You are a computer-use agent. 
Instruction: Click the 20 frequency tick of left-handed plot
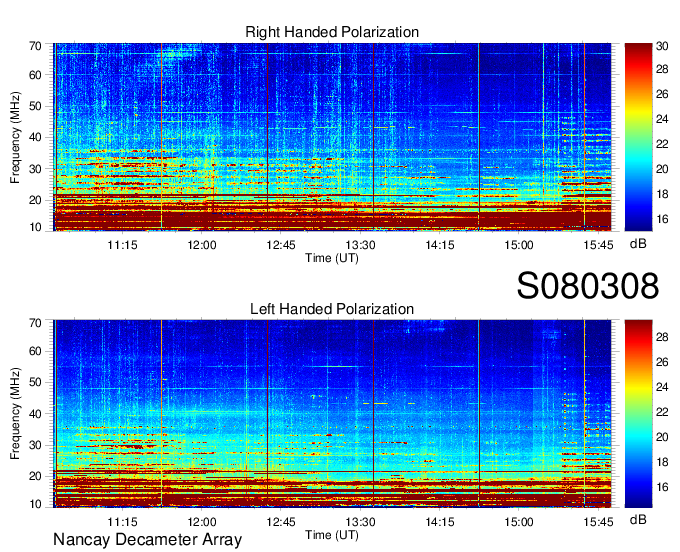click(x=35, y=476)
